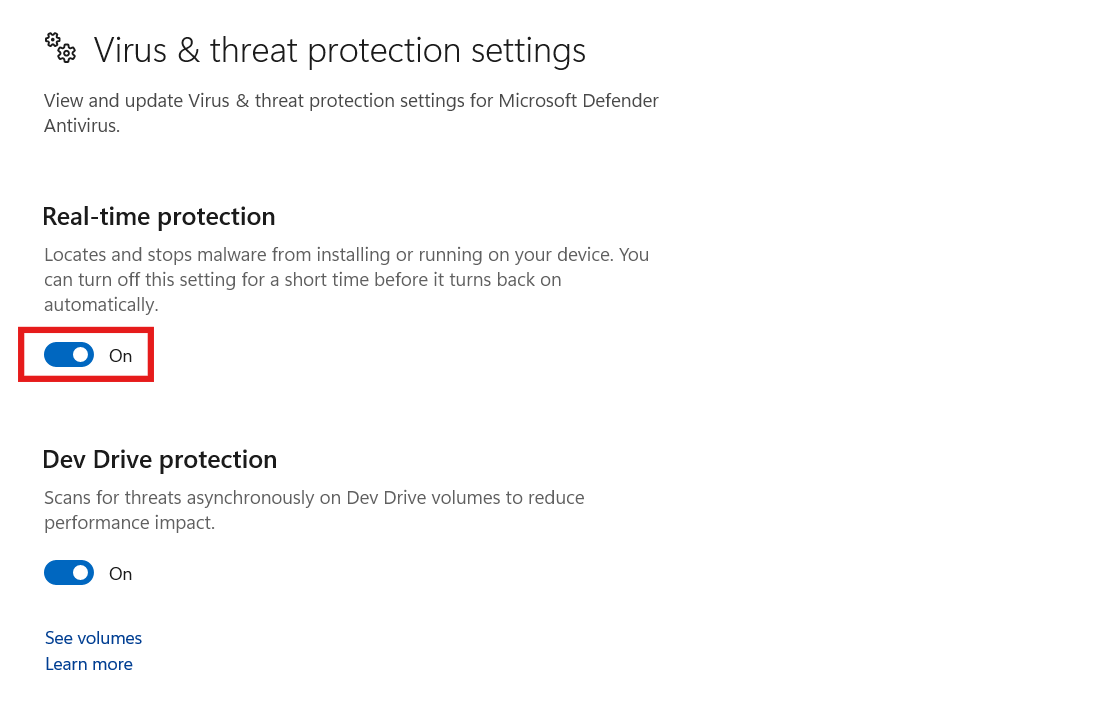Click the page title 'Virus & threat protection settings'

tap(339, 49)
